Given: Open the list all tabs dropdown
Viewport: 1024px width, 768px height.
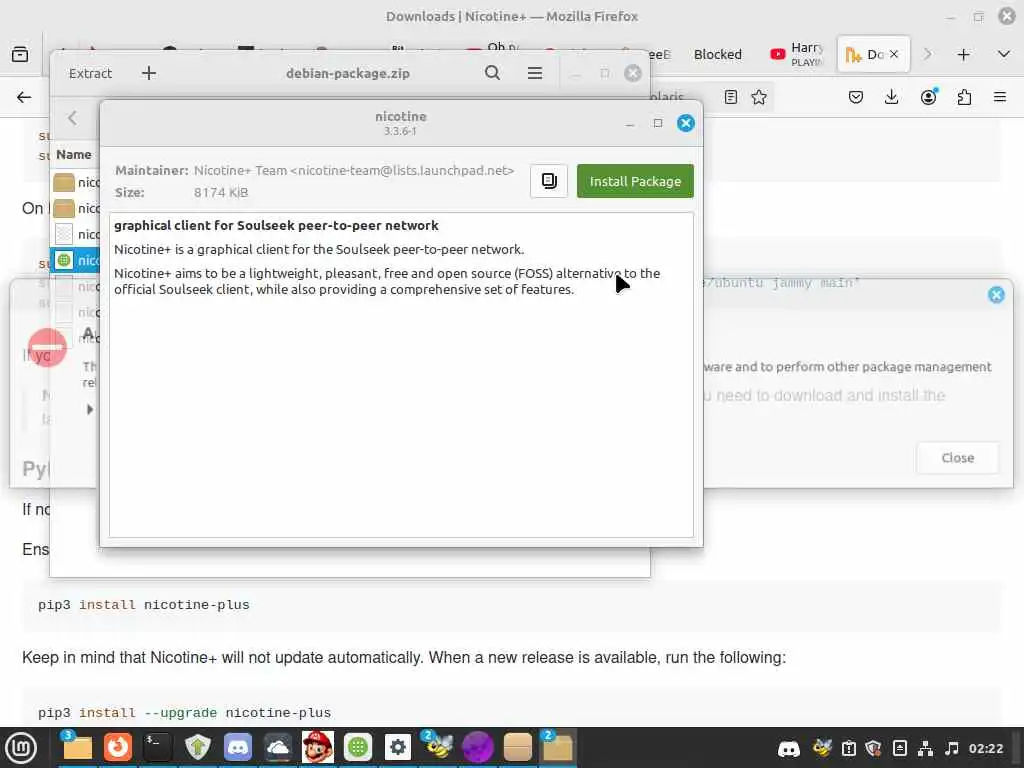Looking at the screenshot, I should [x=1004, y=54].
